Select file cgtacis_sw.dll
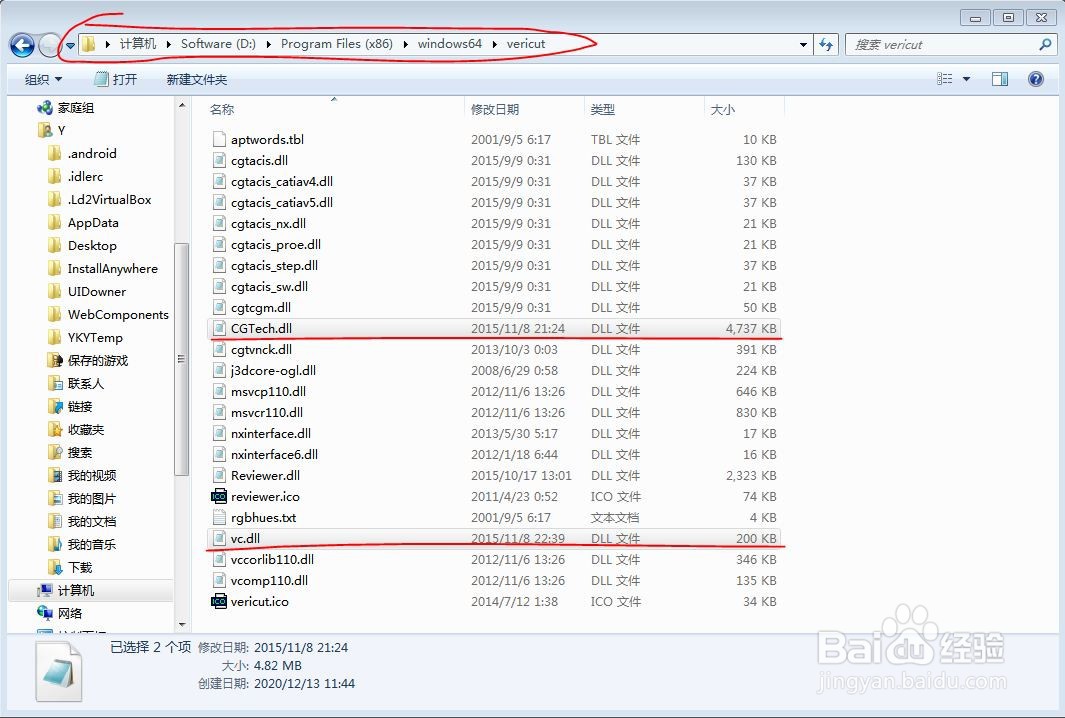The image size is (1065, 718). pos(269,287)
